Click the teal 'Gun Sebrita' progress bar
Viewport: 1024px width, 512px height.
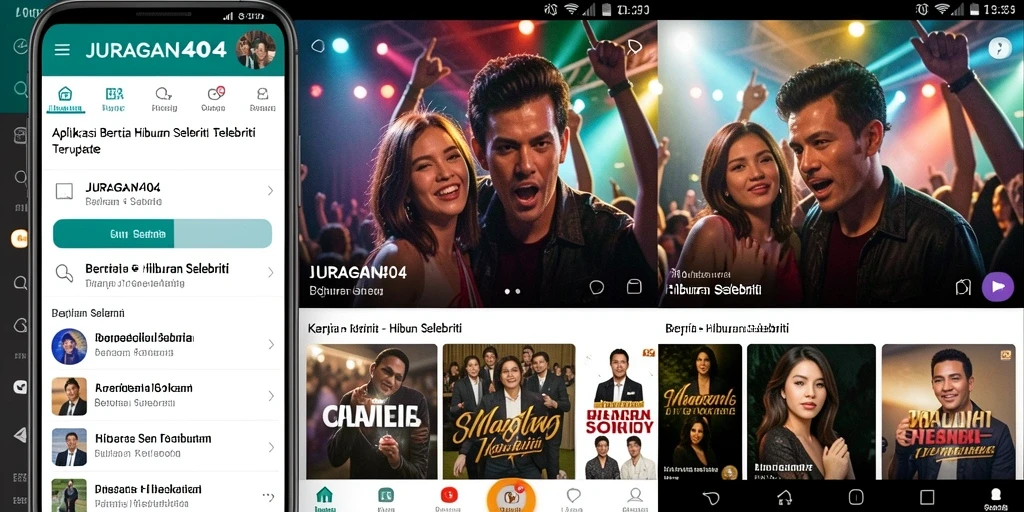point(162,234)
